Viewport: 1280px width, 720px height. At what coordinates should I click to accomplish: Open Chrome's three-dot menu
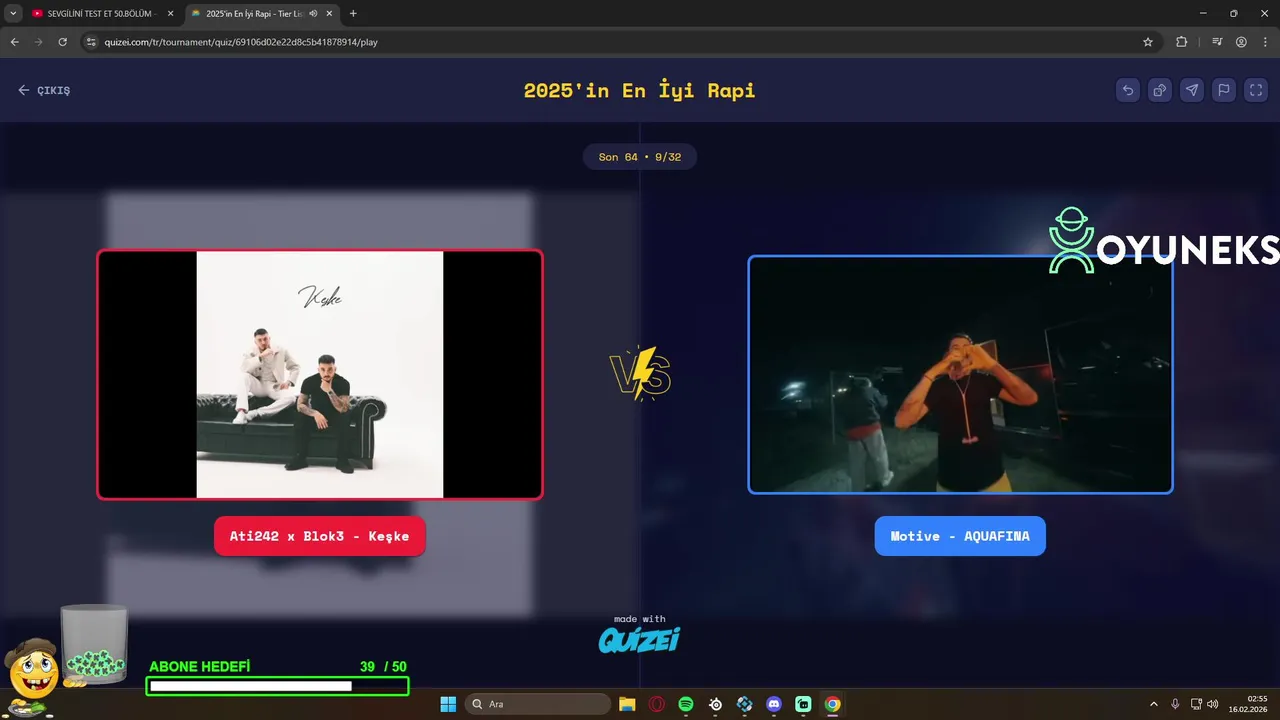pos(1264,42)
